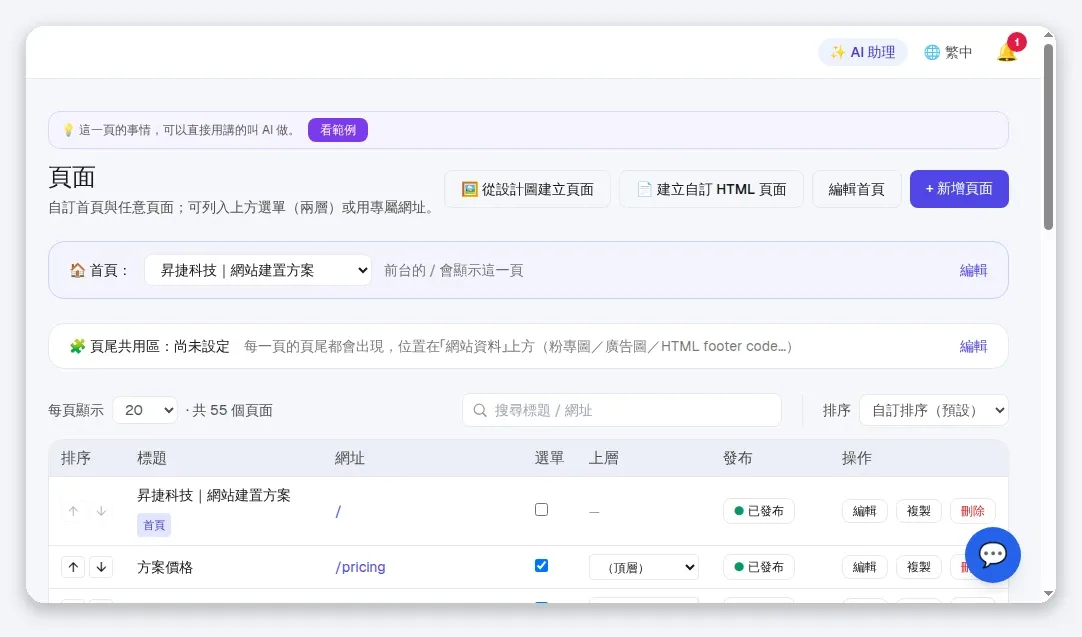Click 刪除 button in 昇捷科技 row
The width and height of the screenshot is (1082, 637).
pyautogui.click(x=972, y=511)
